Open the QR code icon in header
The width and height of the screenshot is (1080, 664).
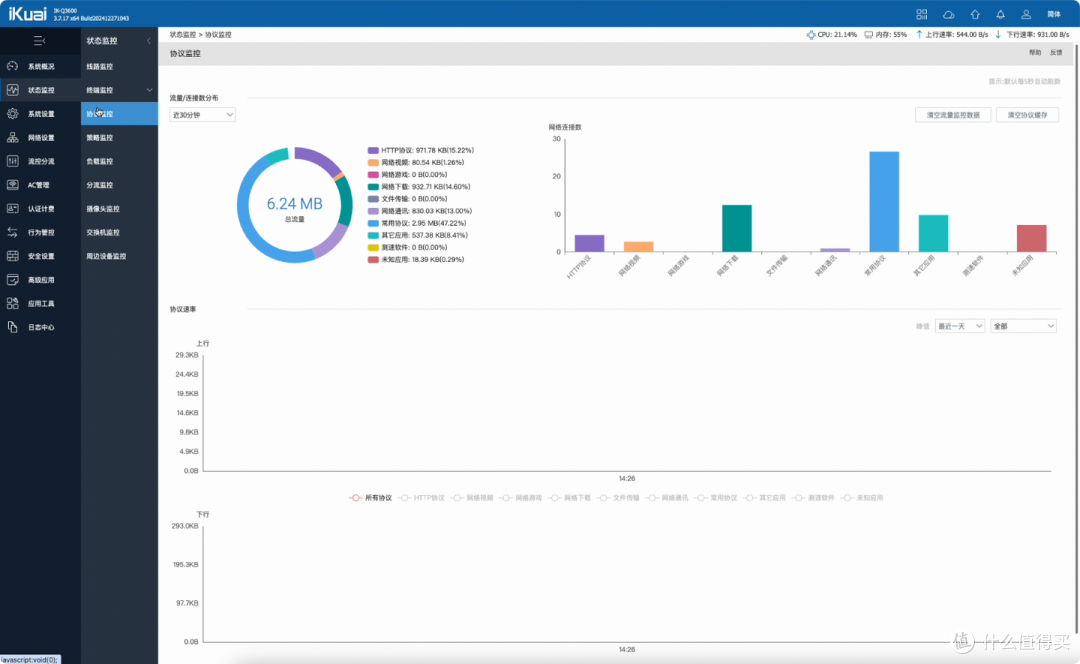click(x=922, y=14)
